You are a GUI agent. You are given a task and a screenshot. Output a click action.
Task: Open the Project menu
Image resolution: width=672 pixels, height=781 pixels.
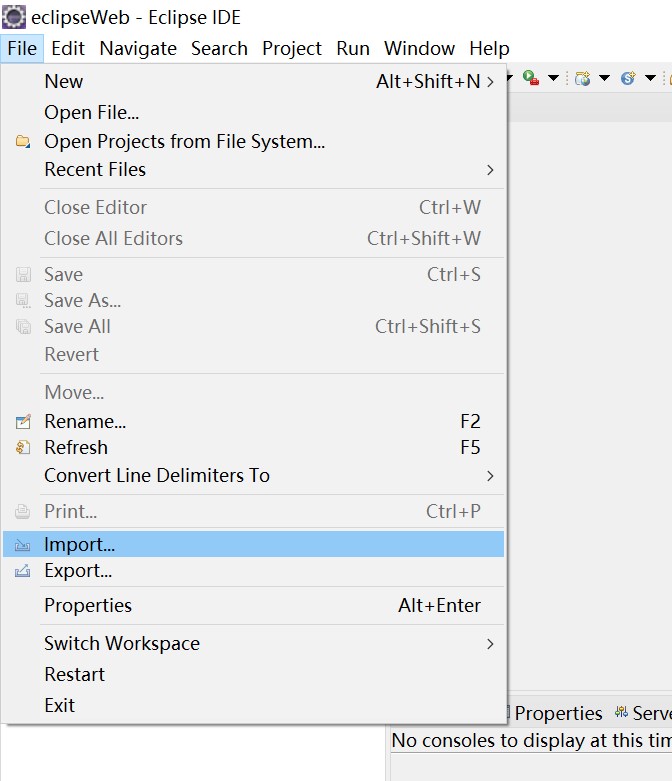[x=292, y=48]
